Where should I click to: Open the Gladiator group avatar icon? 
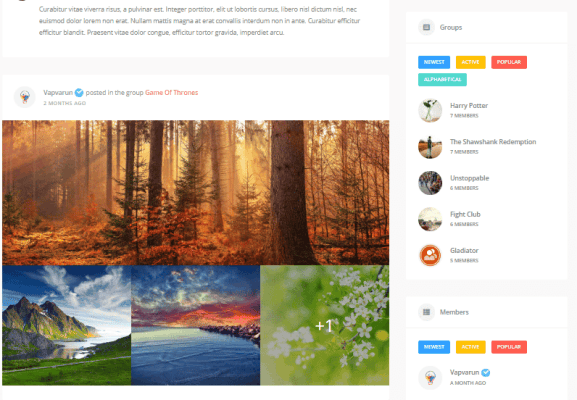430,255
